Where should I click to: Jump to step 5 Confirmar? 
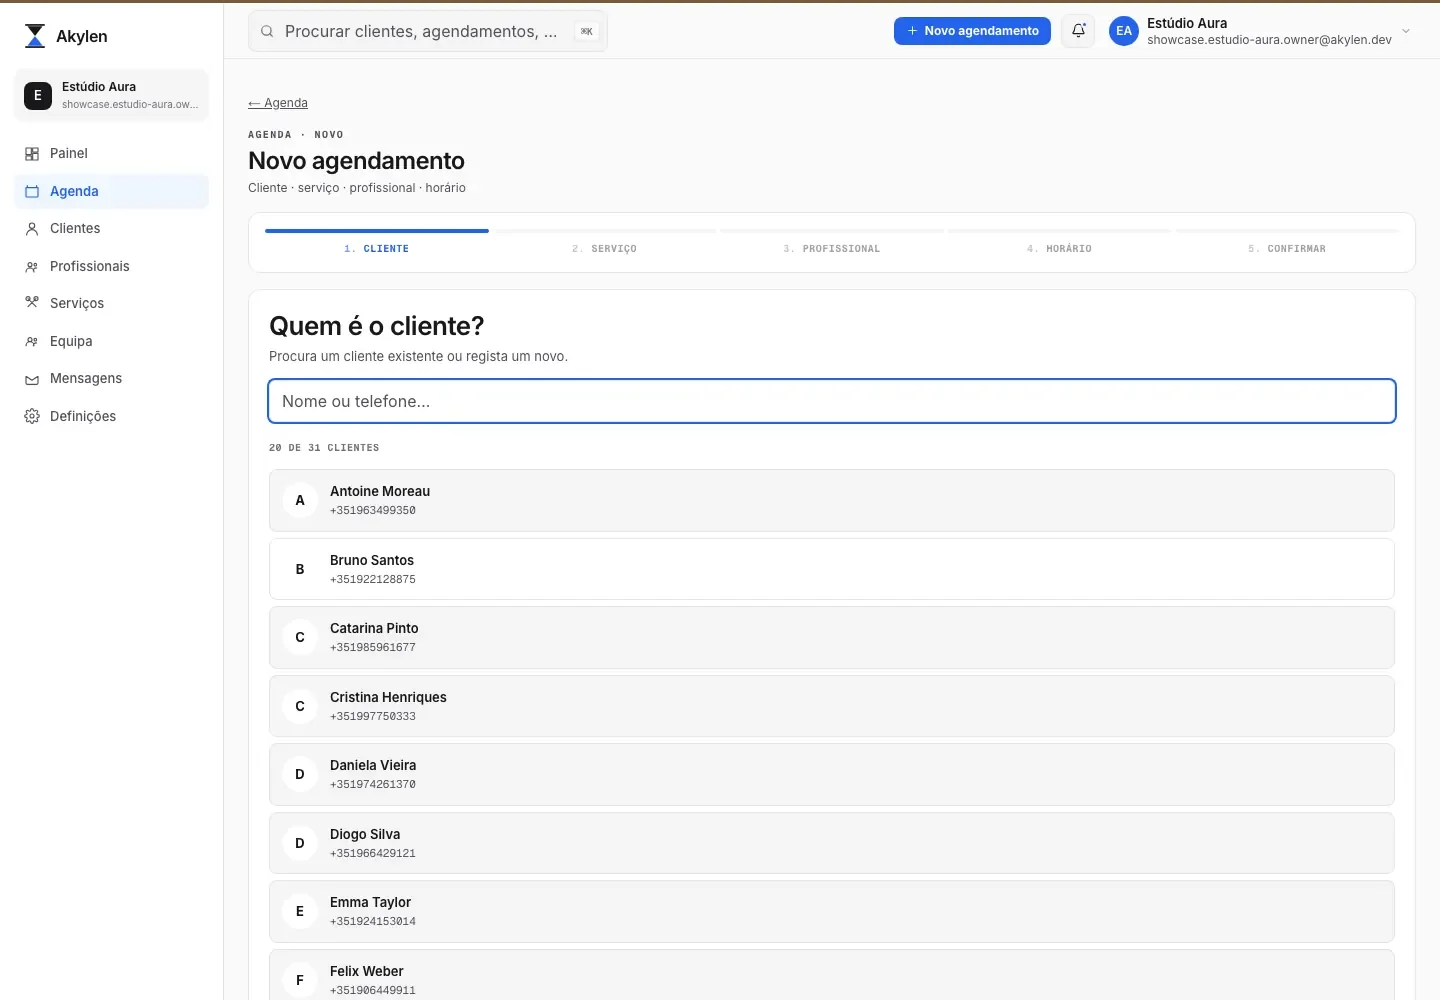tap(1287, 243)
